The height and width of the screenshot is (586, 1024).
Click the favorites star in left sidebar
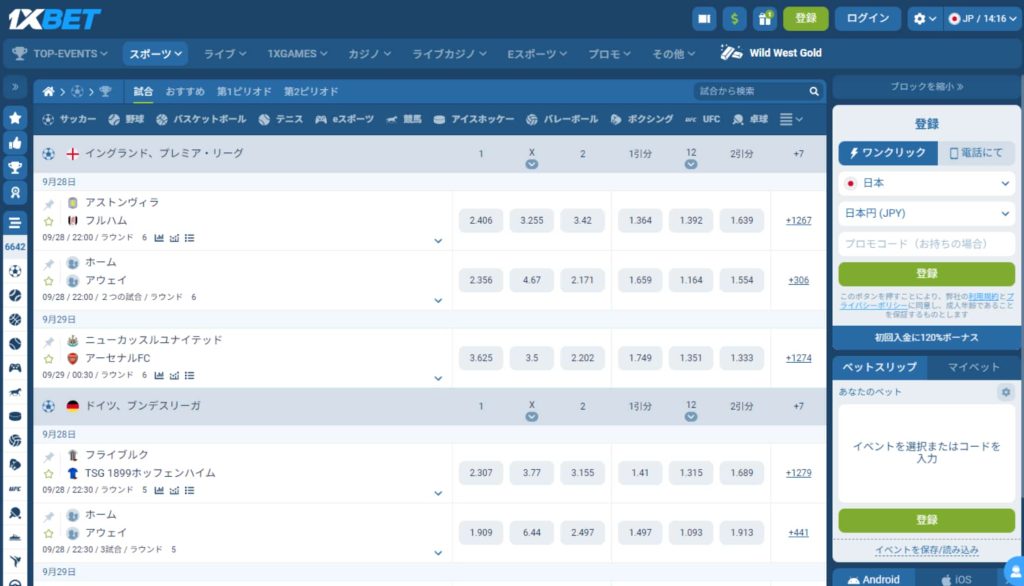pos(15,118)
